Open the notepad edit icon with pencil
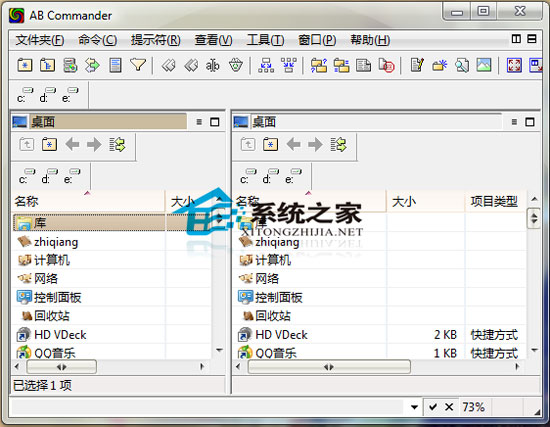The image size is (550, 427). click(417, 65)
